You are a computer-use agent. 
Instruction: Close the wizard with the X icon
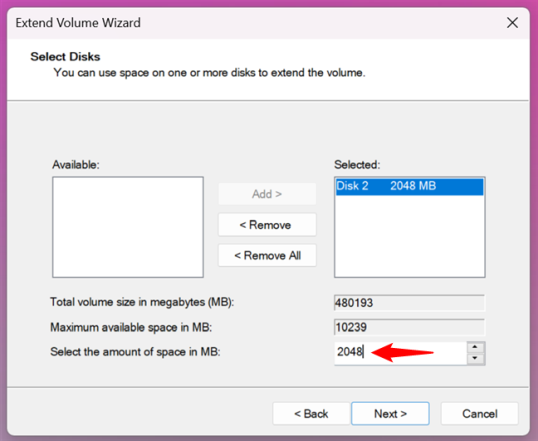(x=512, y=23)
